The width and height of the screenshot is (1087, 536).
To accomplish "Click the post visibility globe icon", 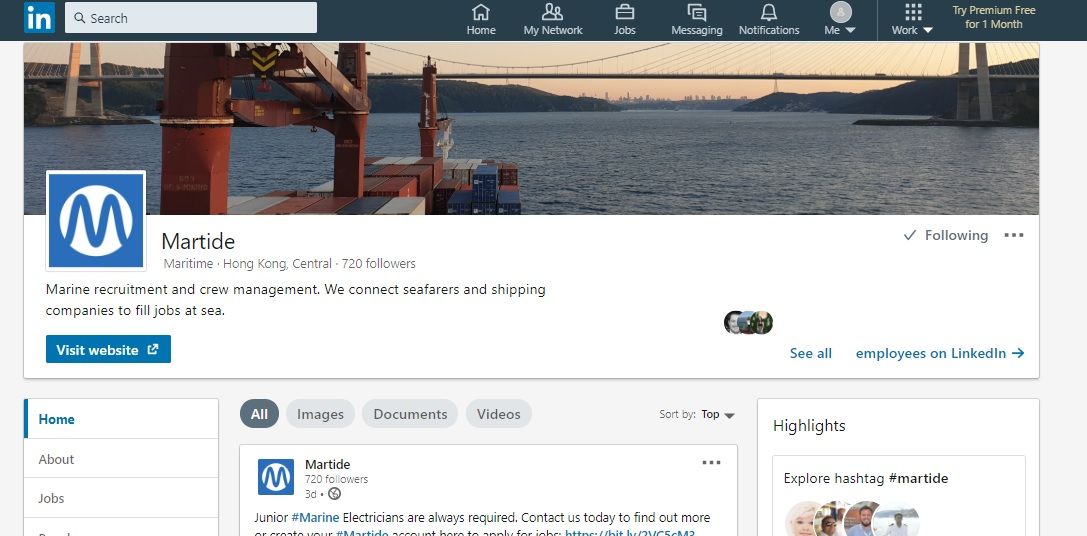I will [335, 494].
